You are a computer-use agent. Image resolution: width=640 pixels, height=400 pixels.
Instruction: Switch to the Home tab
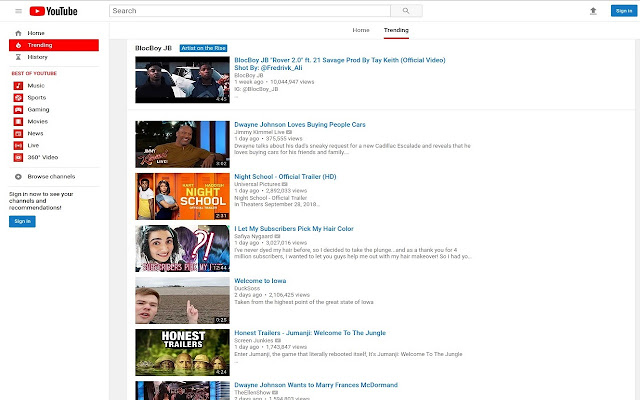(361, 30)
